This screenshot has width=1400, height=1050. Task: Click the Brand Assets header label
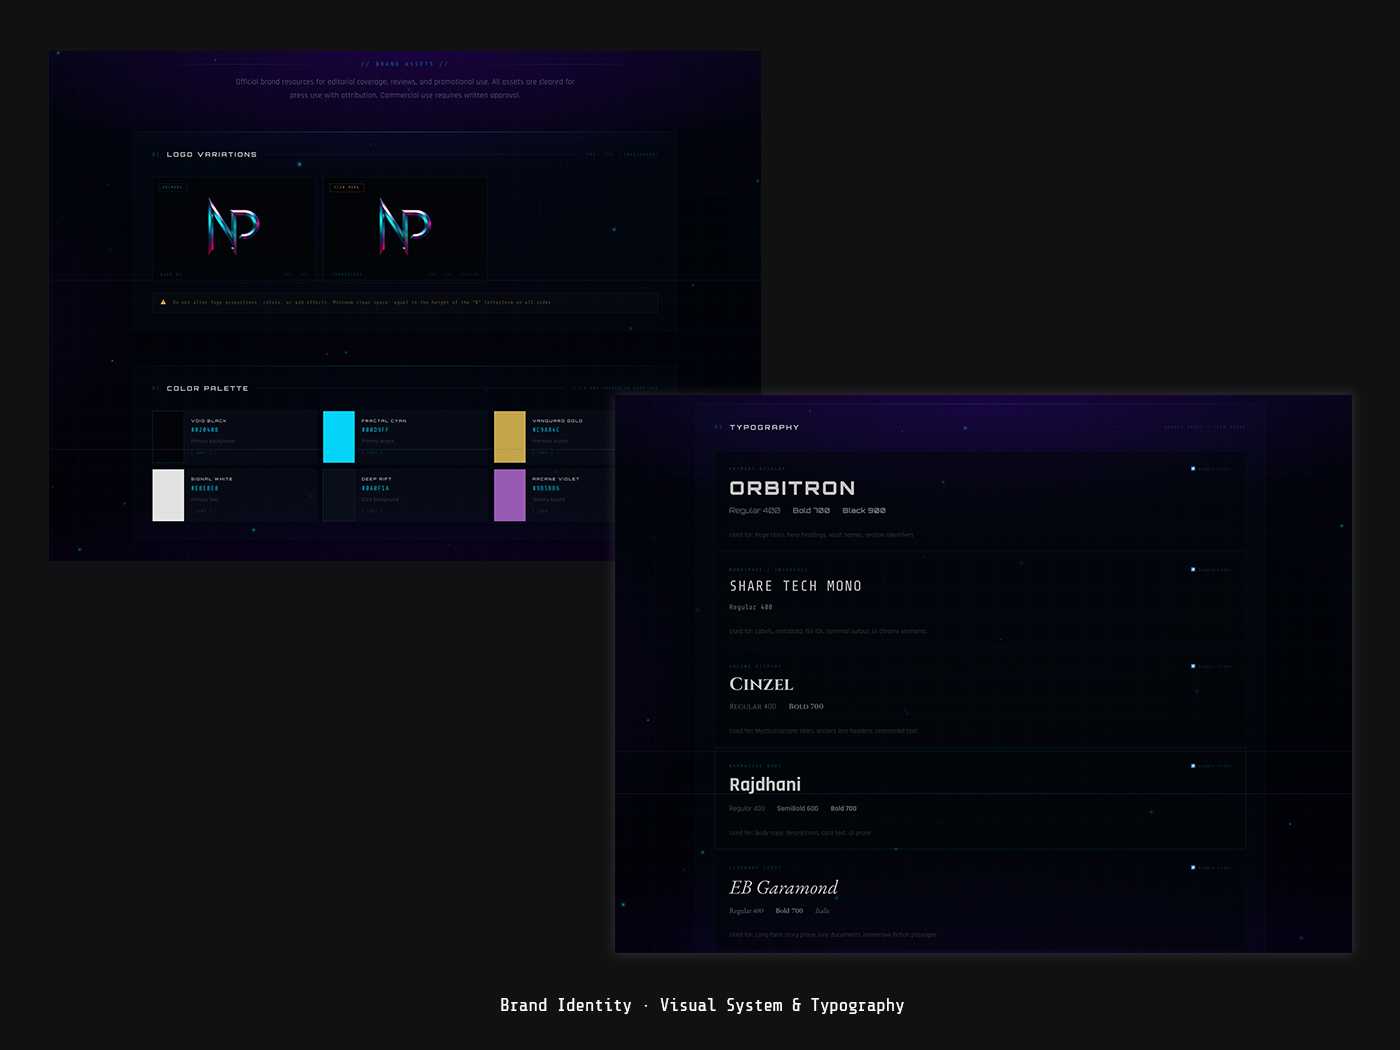pos(405,64)
